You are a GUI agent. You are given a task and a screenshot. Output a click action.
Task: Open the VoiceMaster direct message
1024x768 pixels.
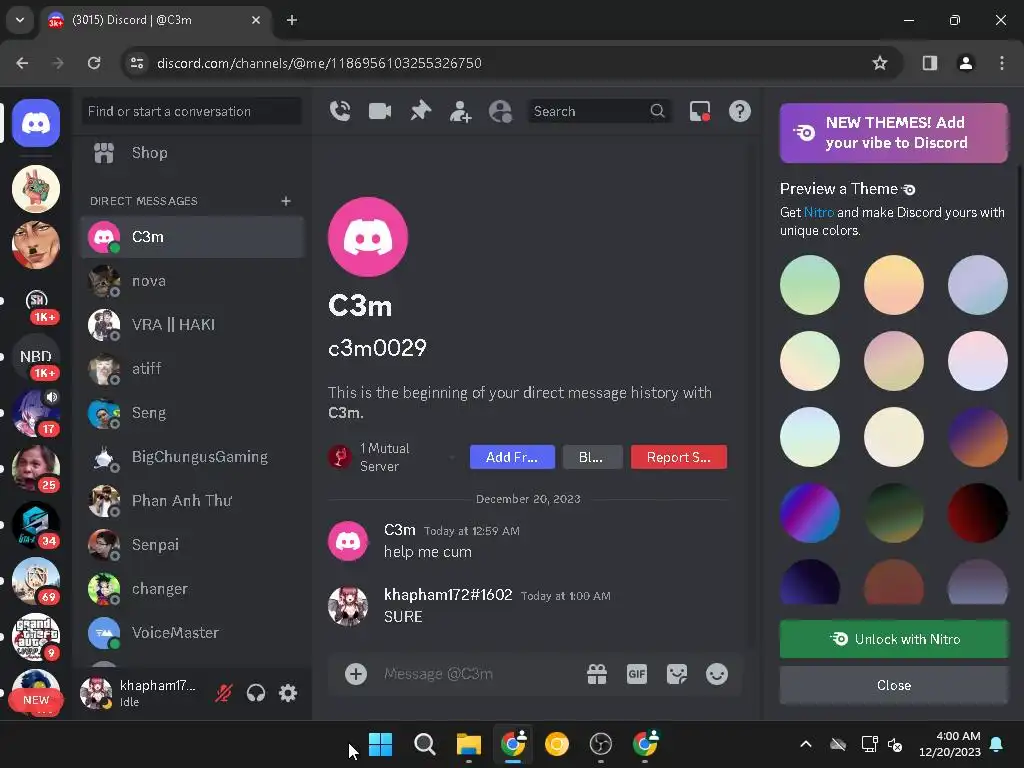pos(192,632)
